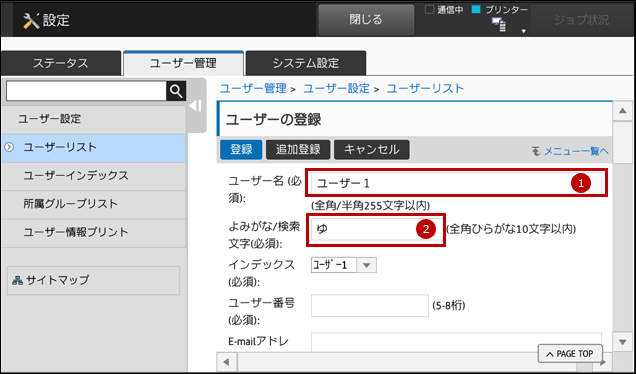Switch to the ステータス tab

click(61, 63)
